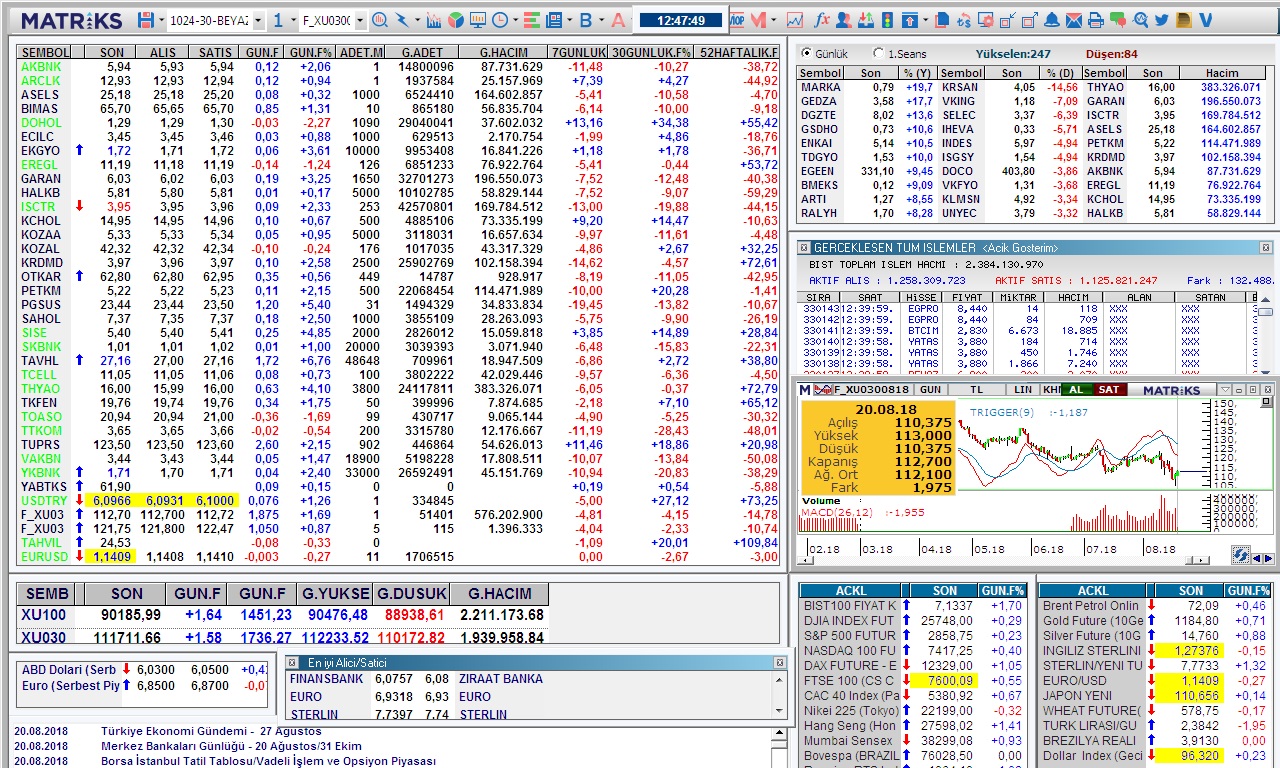
Task: Click the red-green stacked bars icon
Action: click(x=531, y=20)
